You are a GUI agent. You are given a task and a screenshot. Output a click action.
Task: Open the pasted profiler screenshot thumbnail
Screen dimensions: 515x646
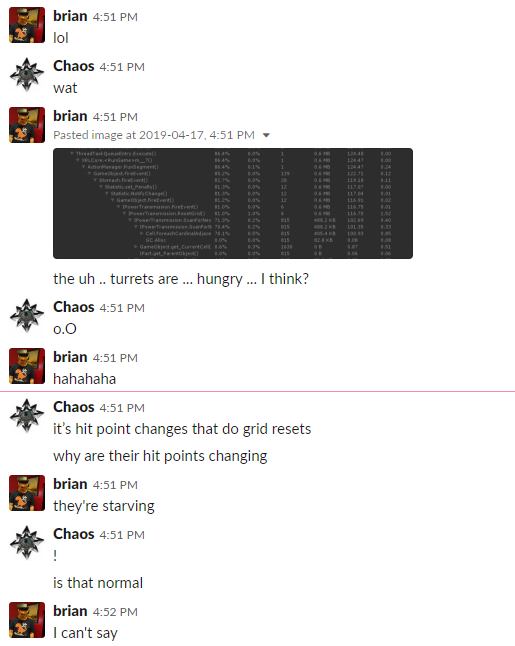click(233, 204)
